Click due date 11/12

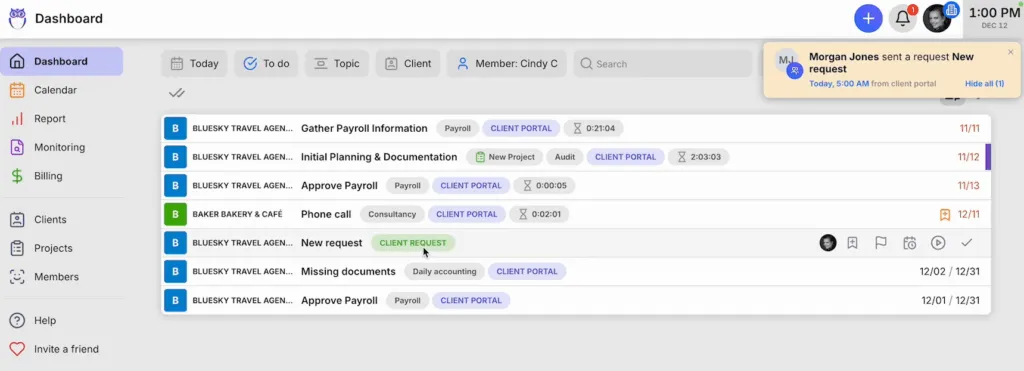pos(968,157)
